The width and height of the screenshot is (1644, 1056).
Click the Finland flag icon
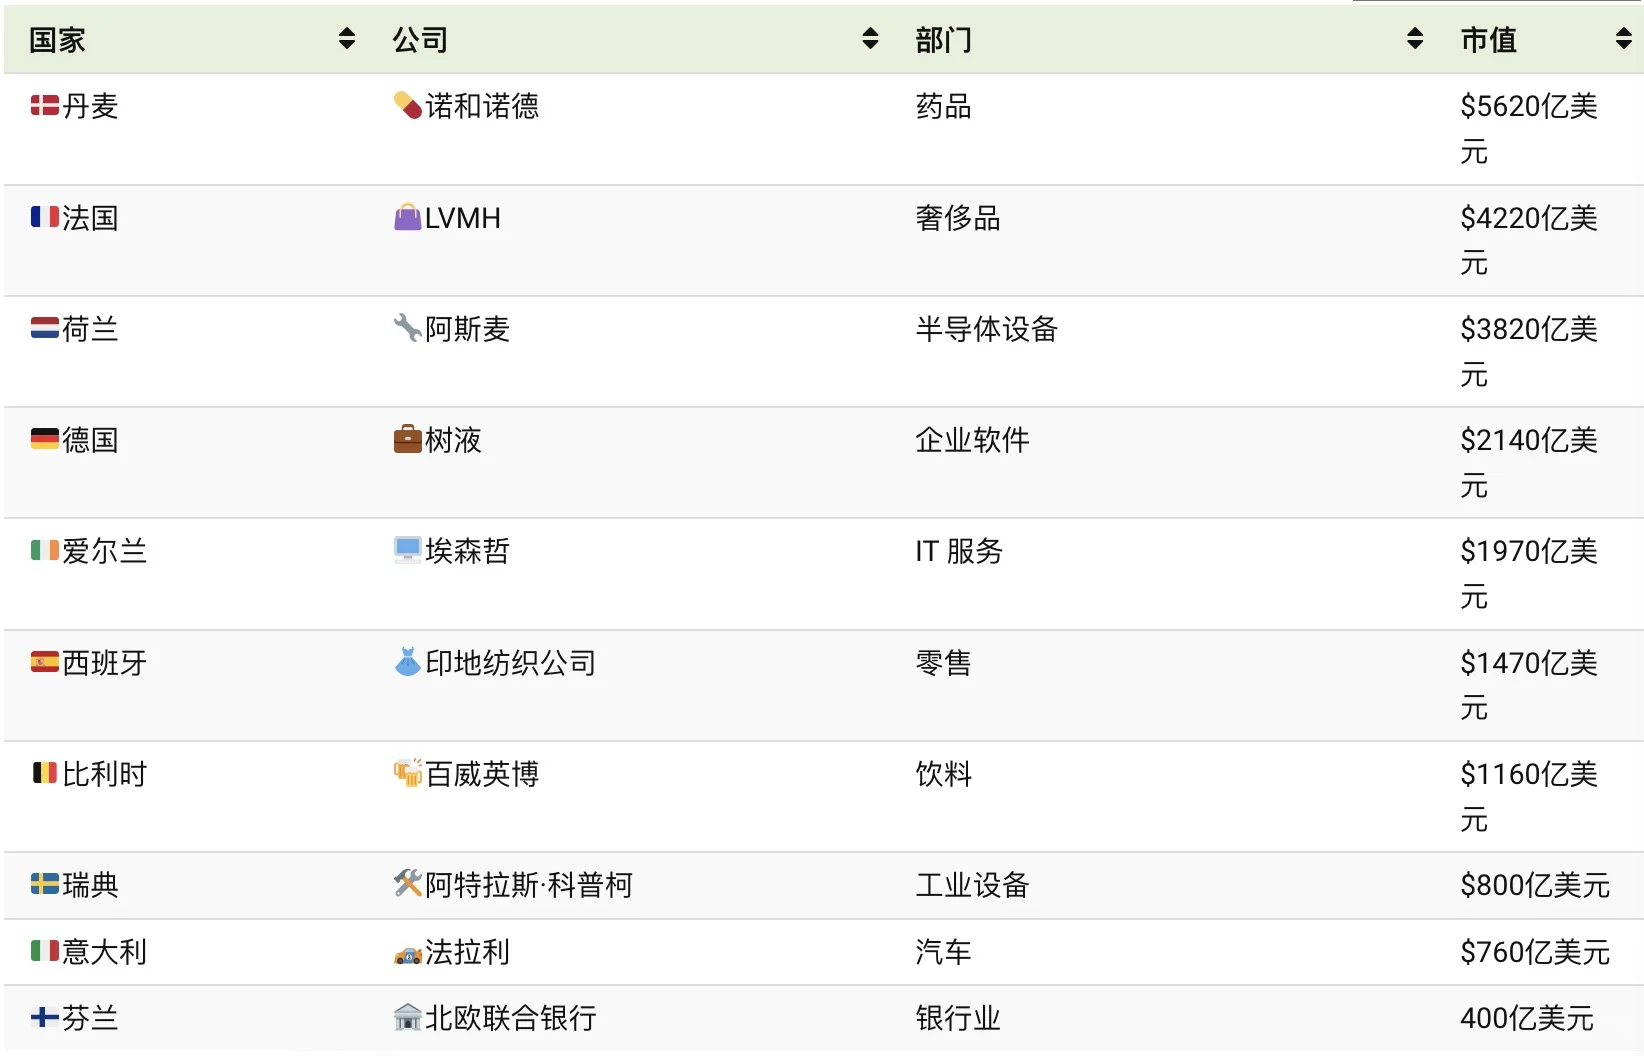pyautogui.click(x=45, y=1018)
